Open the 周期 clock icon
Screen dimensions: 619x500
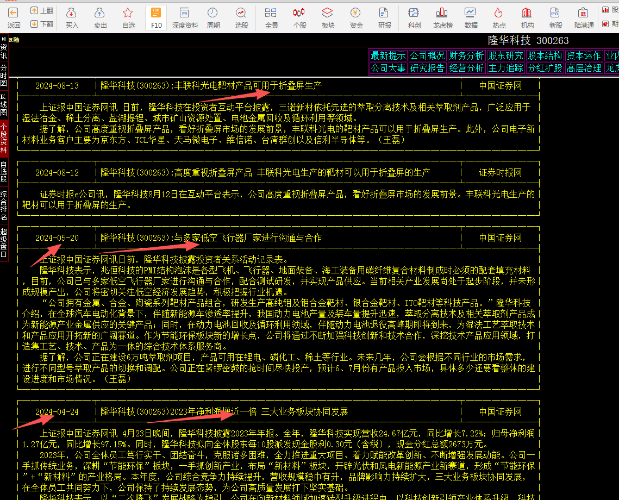coord(213,13)
